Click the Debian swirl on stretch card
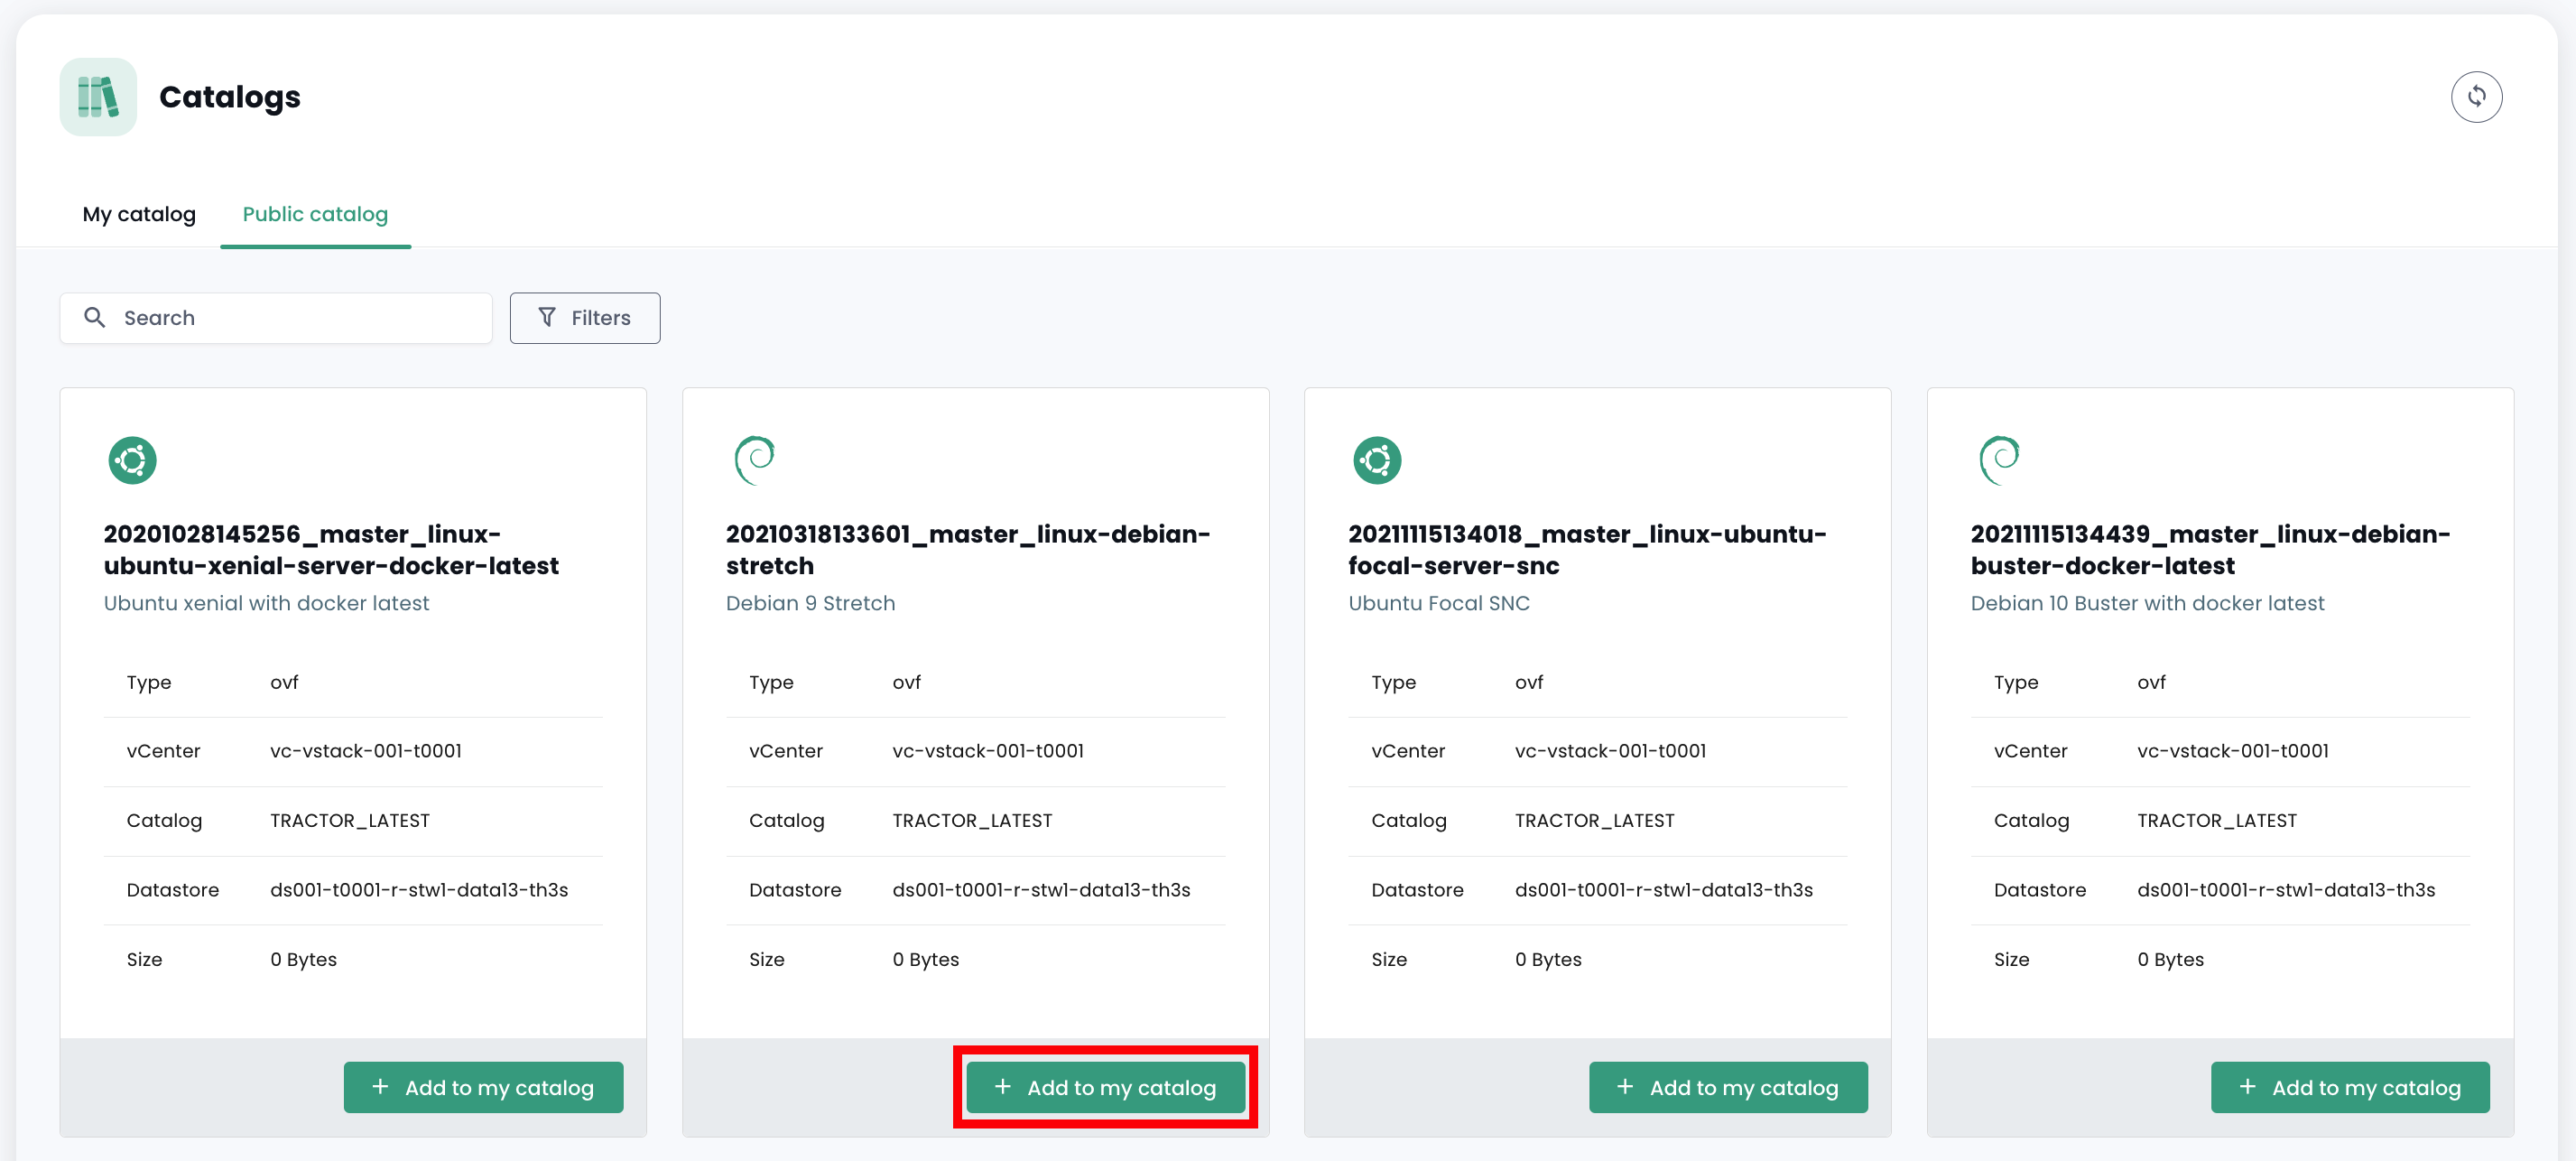 [x=755, y=460]
